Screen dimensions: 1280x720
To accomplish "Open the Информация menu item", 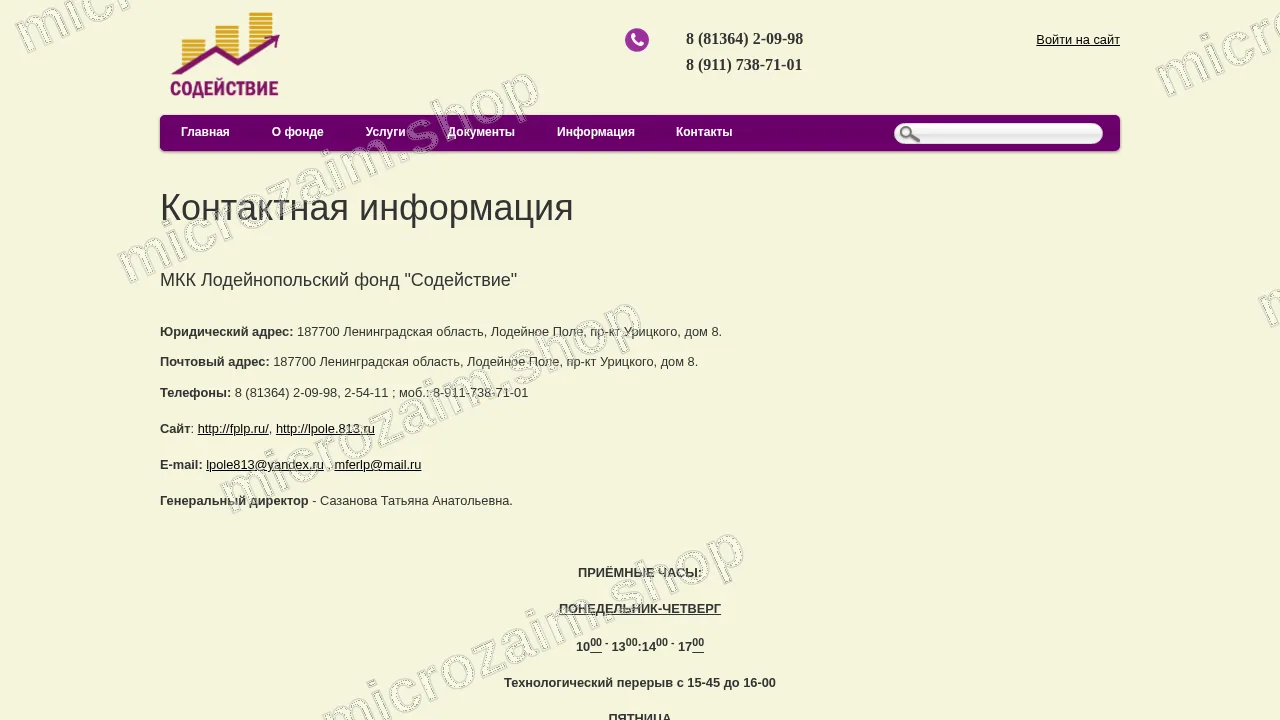I will click(596, 132).
